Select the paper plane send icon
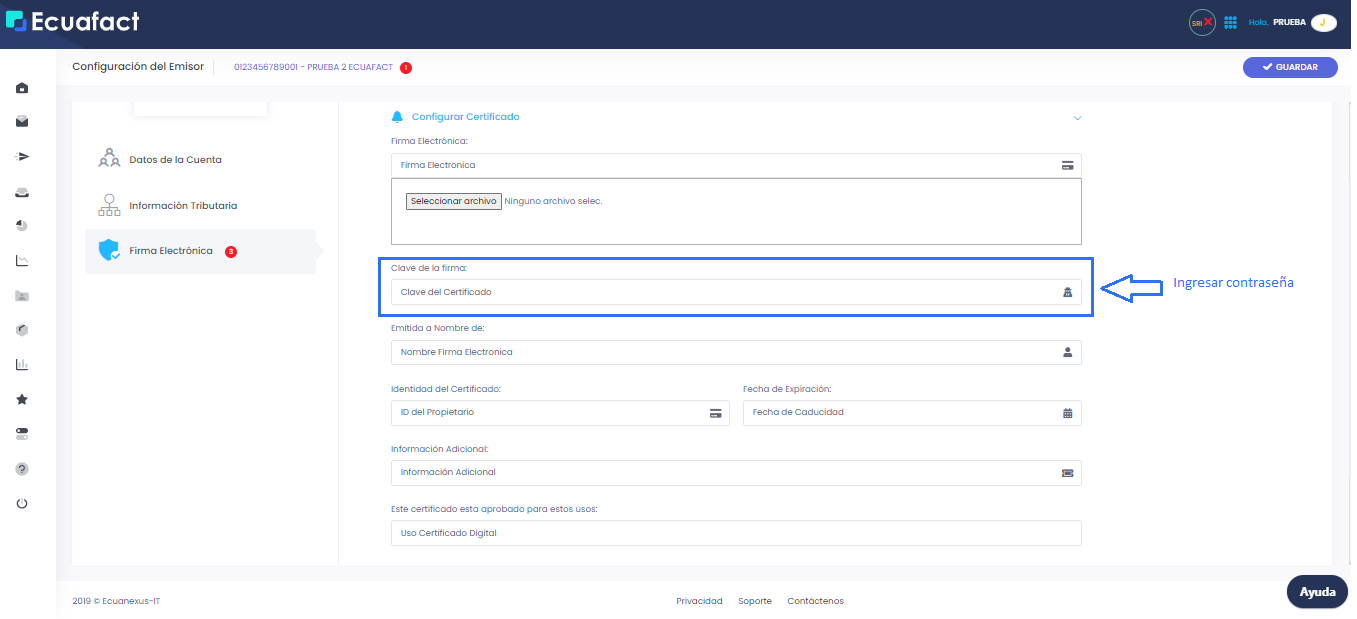 coord(22,156)
